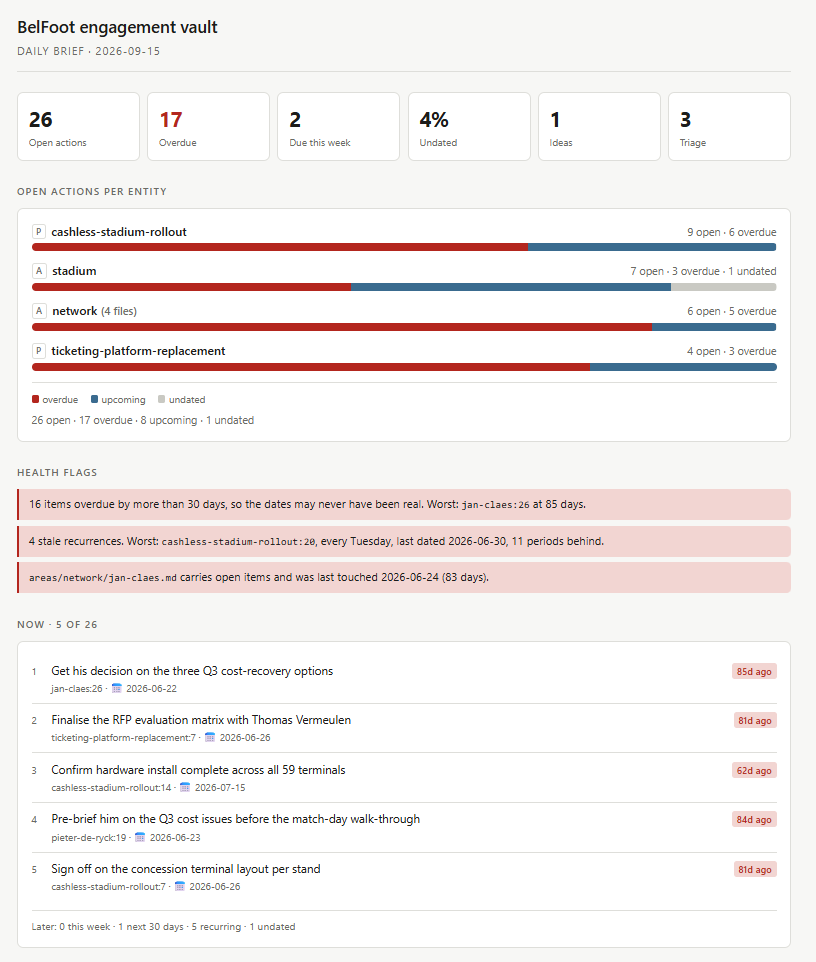Click the P badge beside ticketing-platform-replacement
This screenshot has width=816, height=962.
click(39, 351)
